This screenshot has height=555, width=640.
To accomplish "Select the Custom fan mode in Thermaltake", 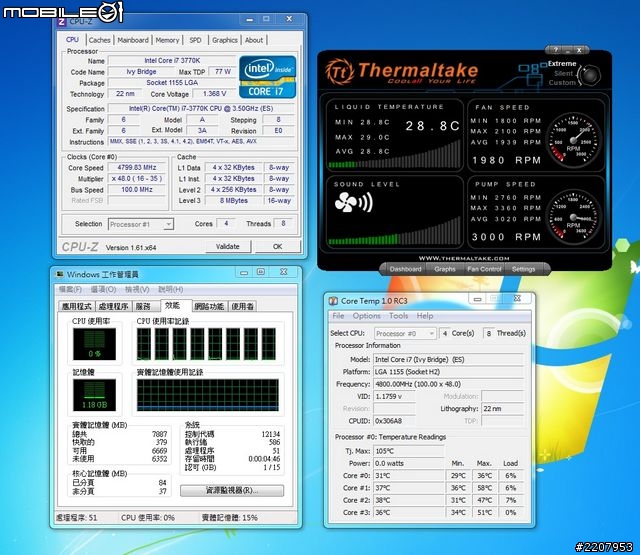I will [x=562, y=82].
